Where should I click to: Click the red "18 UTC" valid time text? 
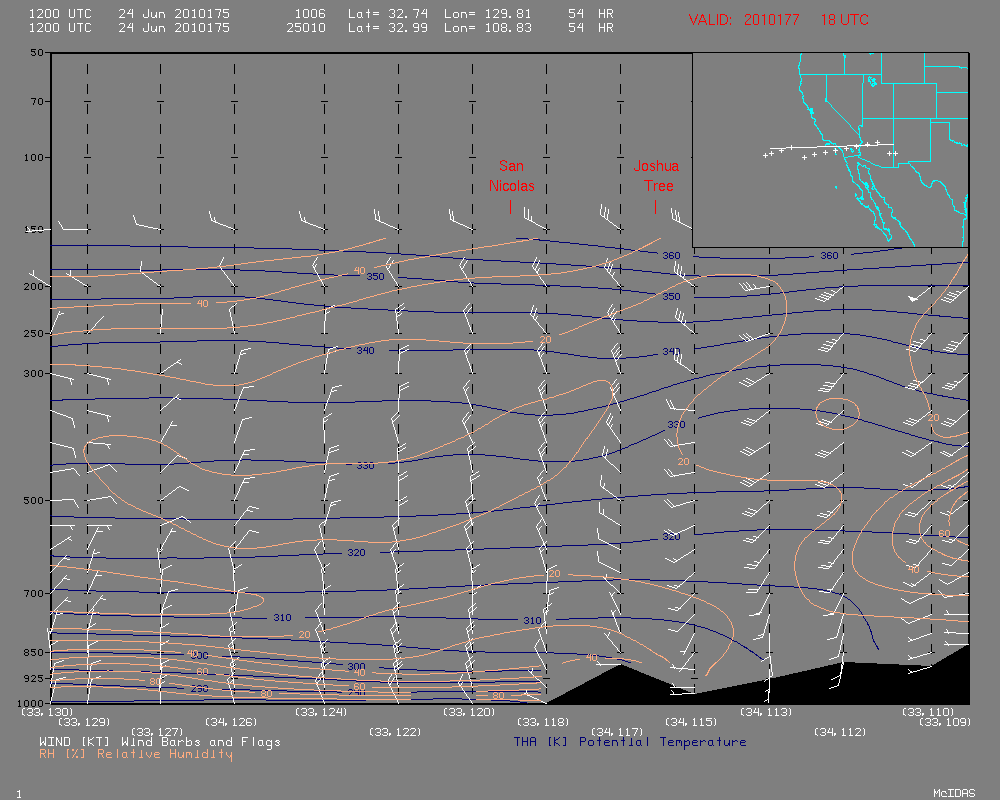pyautogui.click(x=844, y=20)
